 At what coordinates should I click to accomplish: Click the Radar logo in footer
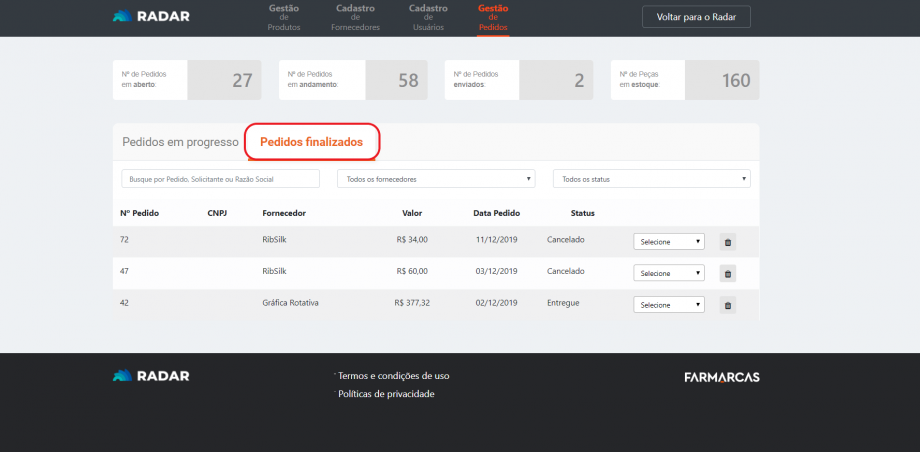pos(151,376)
